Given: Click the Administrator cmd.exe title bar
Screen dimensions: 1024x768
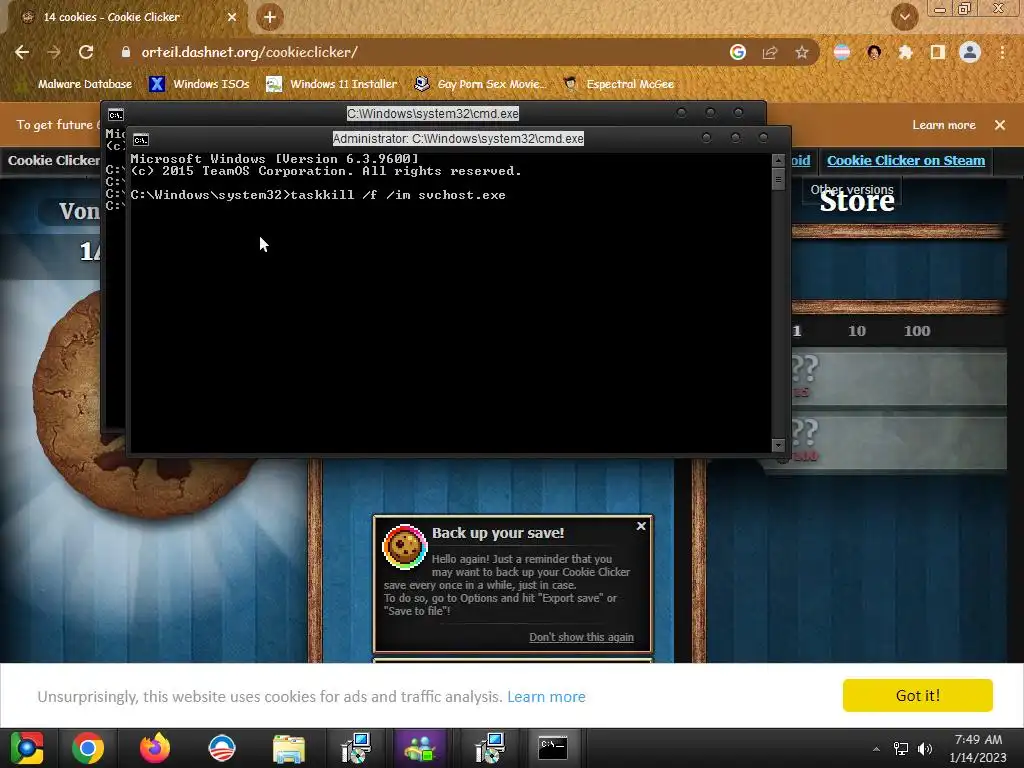Looking at the screenshot, I should click(458, 138).
